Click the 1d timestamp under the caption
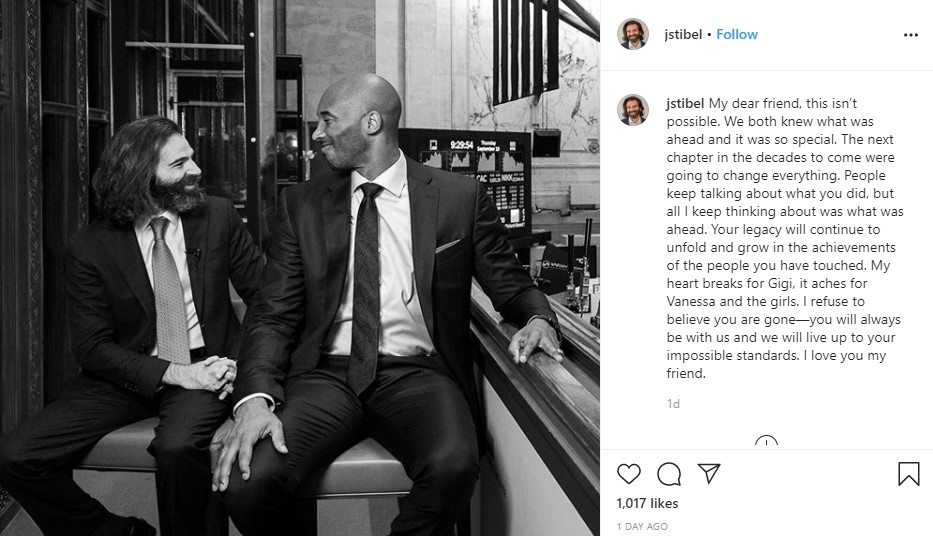 point(673,404)
